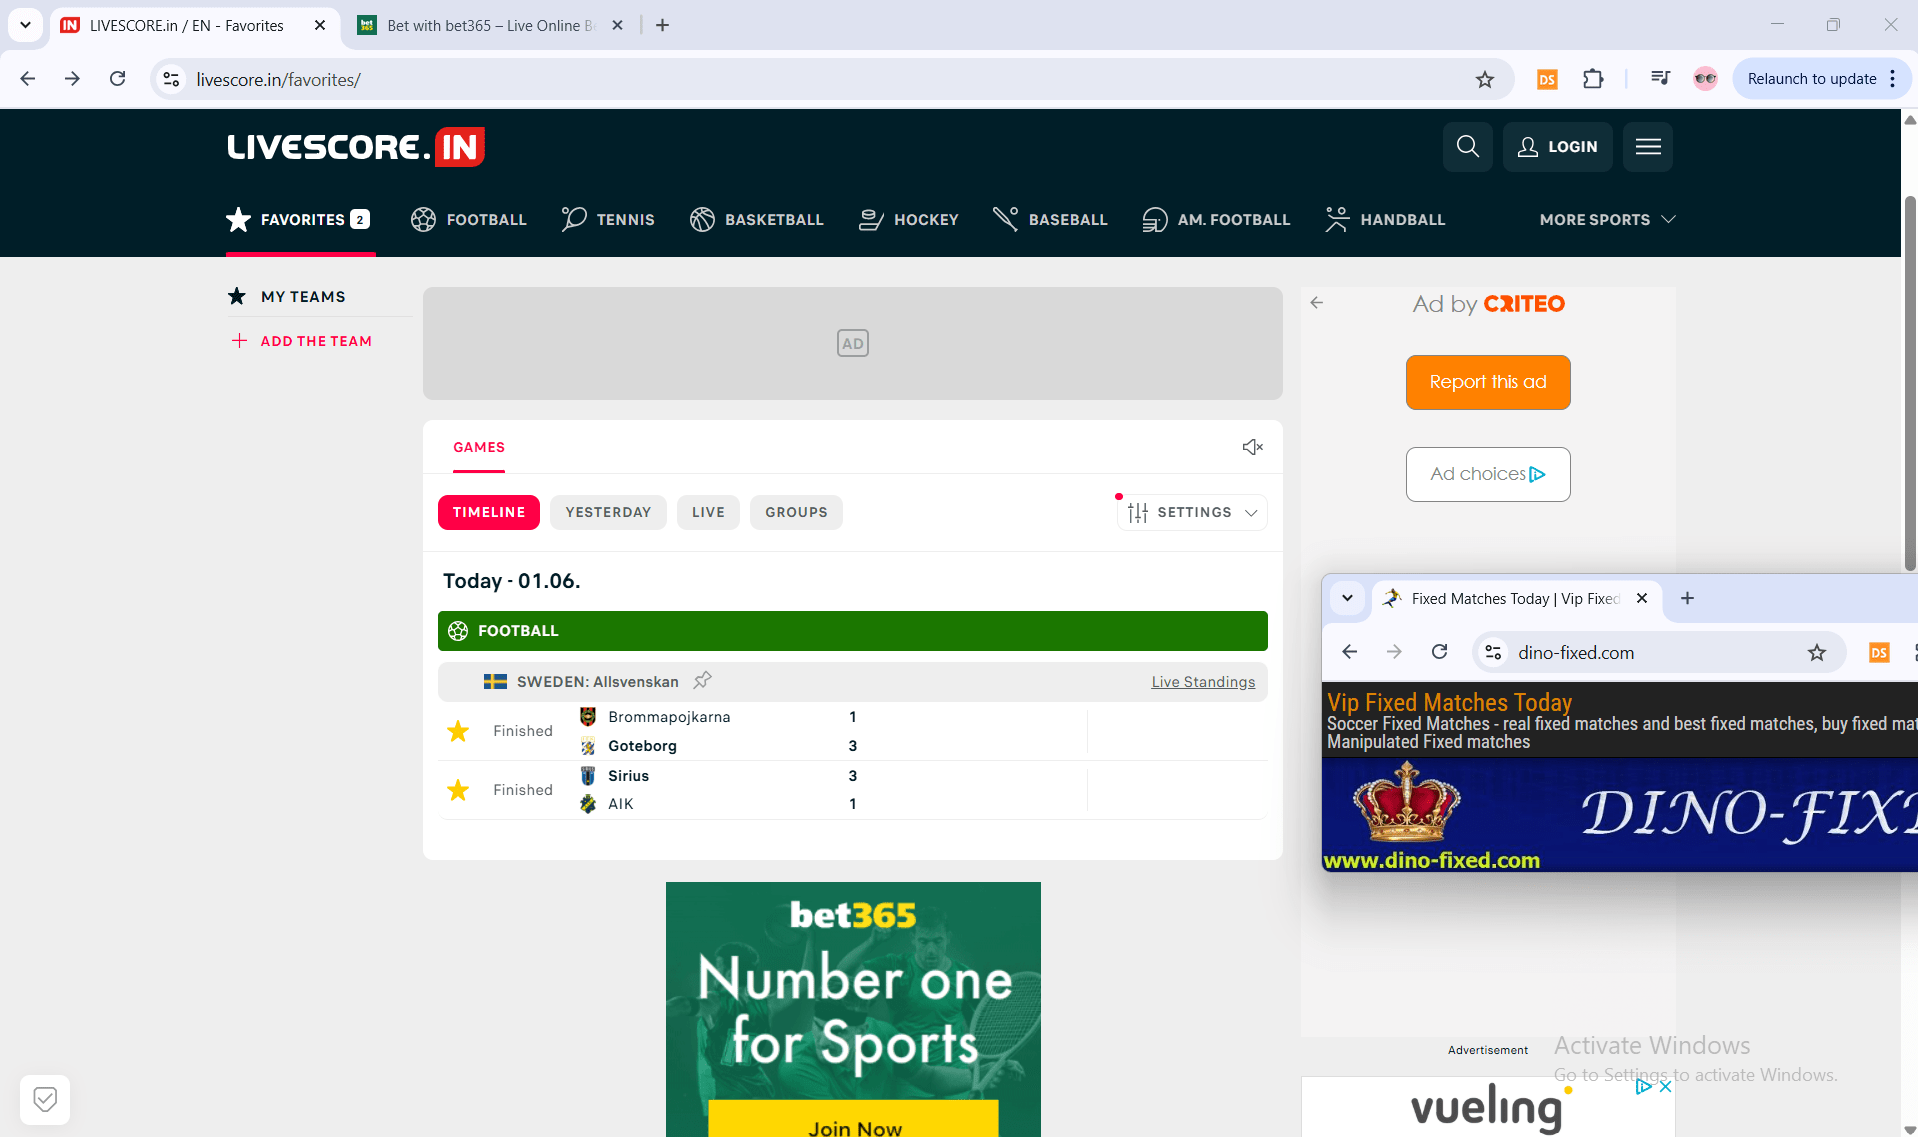Open the Am. Football section
This screenshot has width=1918, height=1137.
click(x=1216, y=219)
